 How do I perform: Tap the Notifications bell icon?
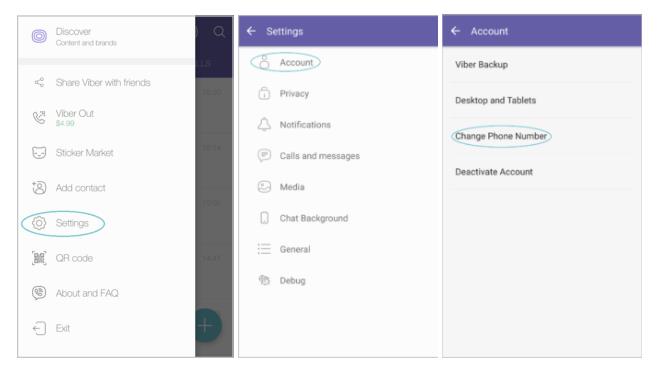[x=264, y=124]
